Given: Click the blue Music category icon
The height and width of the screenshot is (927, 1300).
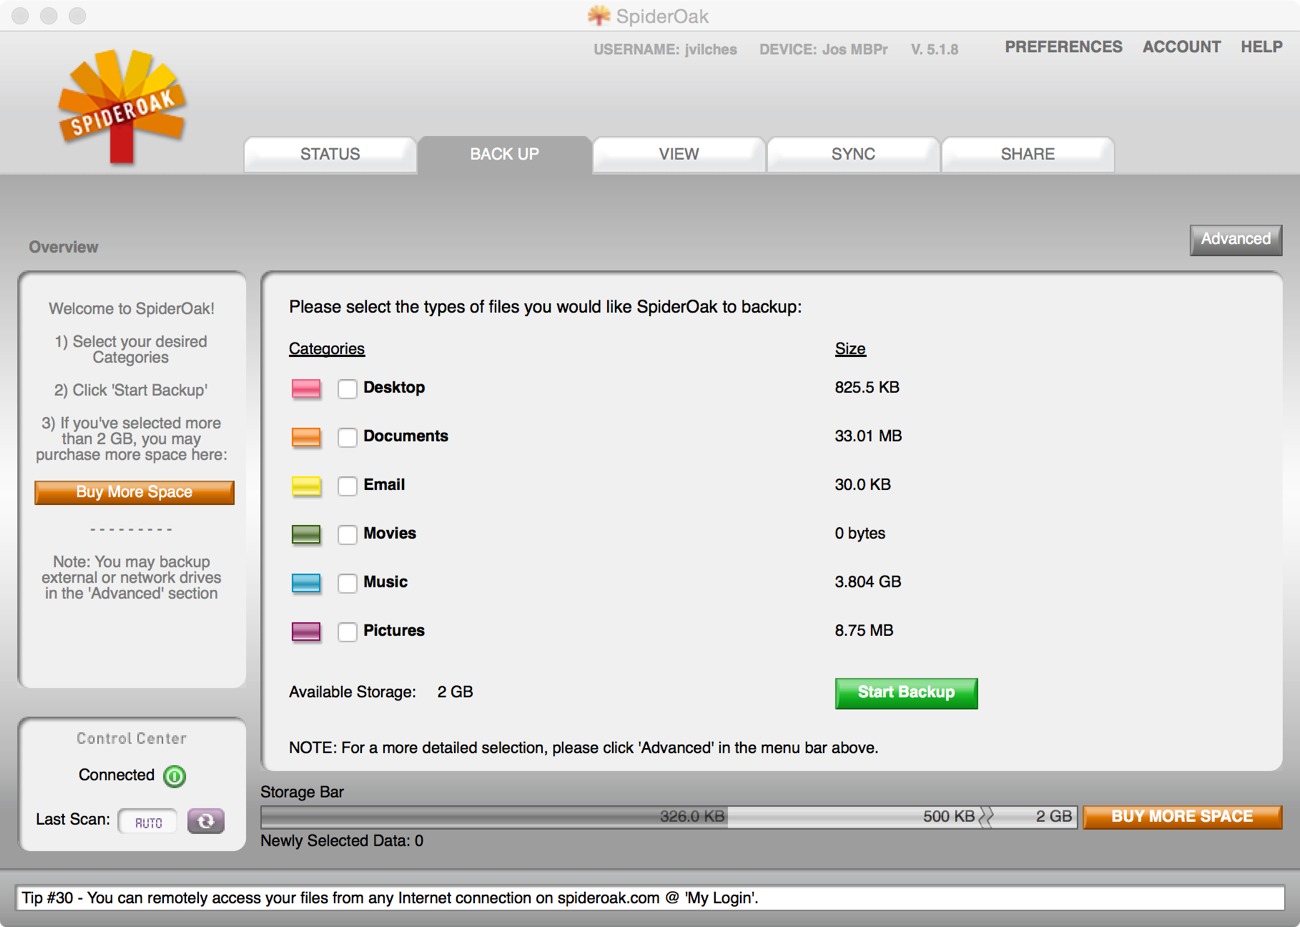Looking at the screenshot, I should 306,583.
